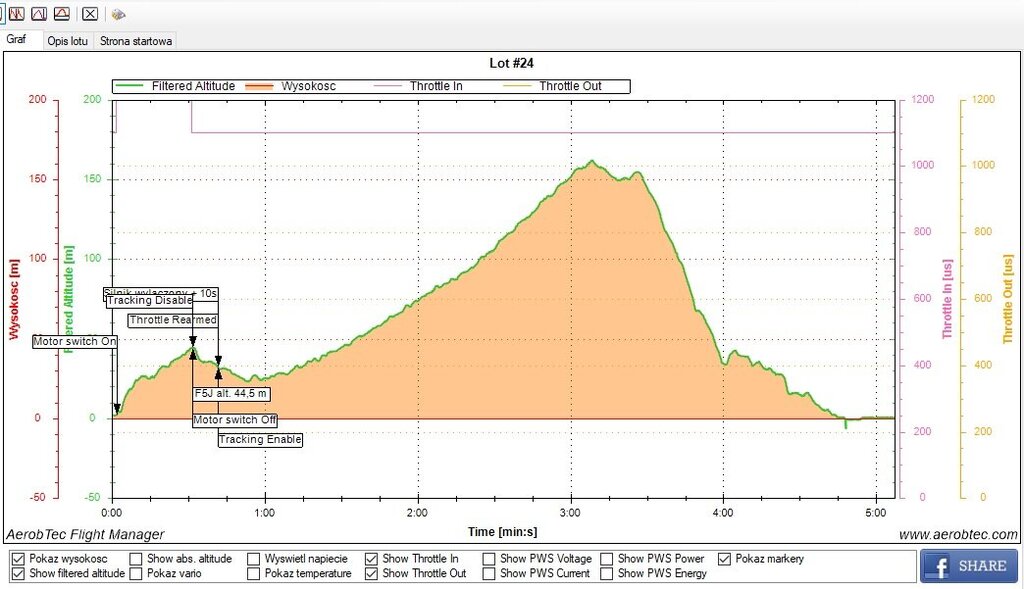
Task: Disable the Pokaz markery checkbox
Action: (x=725, y=559)
